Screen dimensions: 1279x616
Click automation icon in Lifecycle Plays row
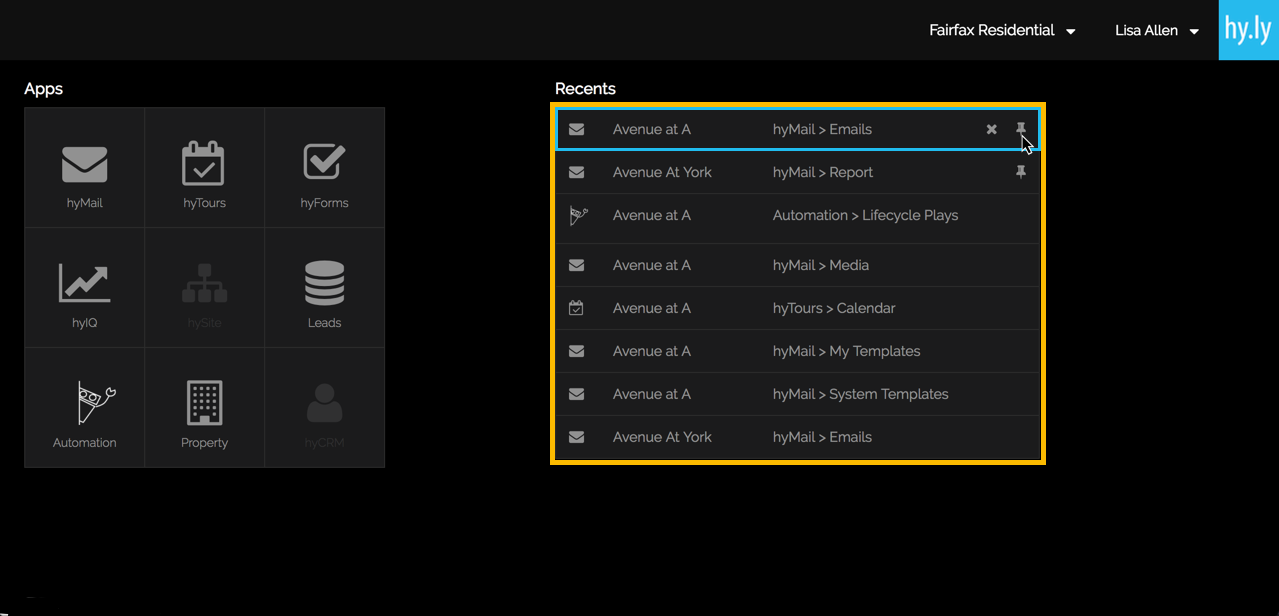click(578, 215)
